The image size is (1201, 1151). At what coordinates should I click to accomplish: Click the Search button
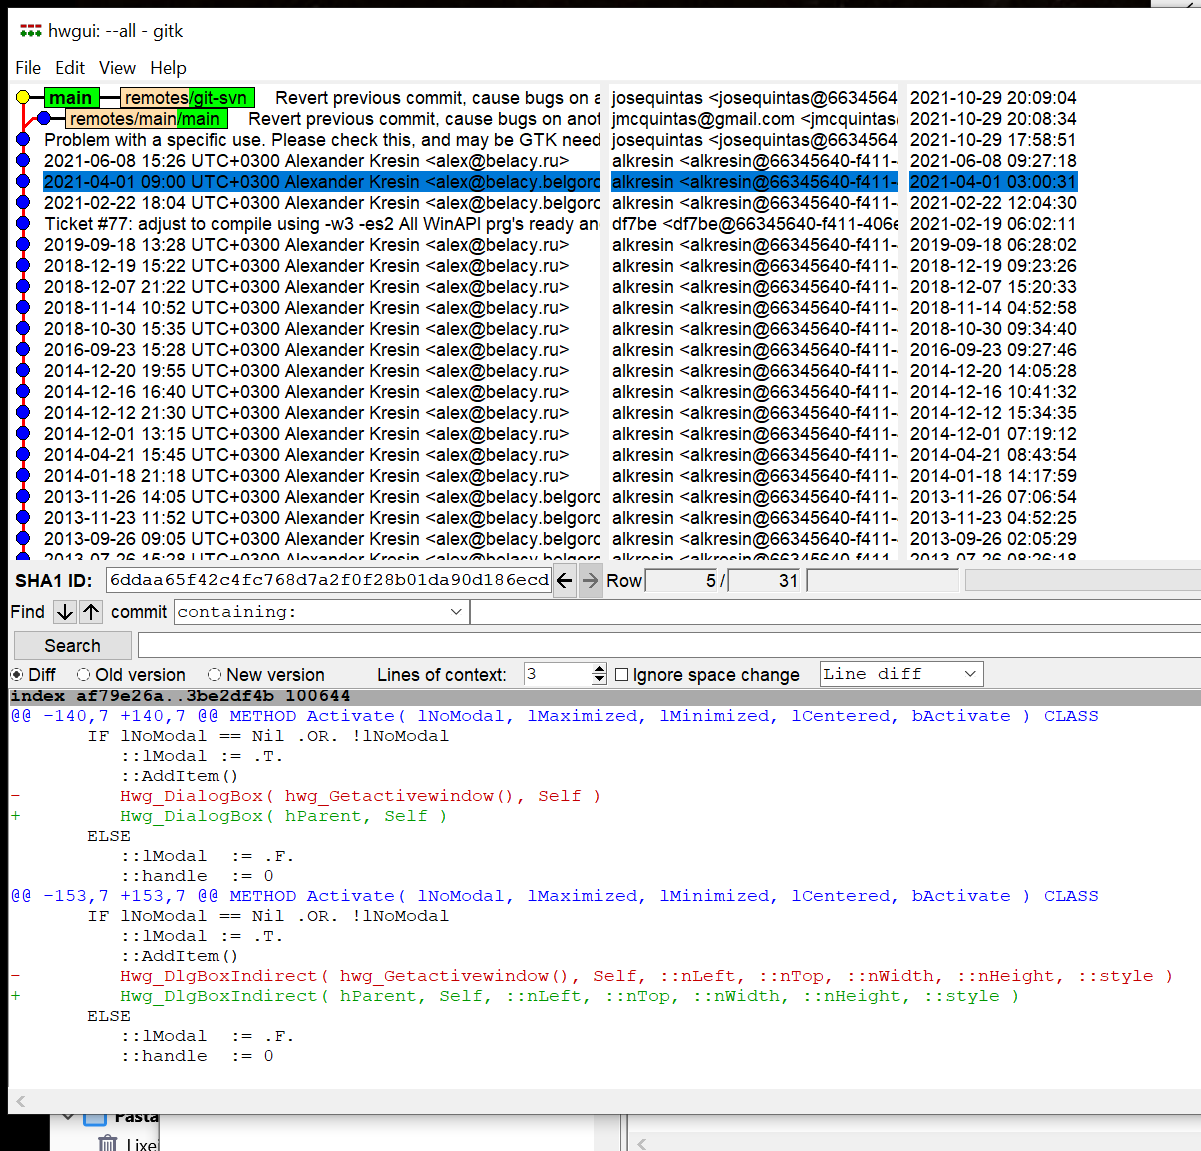click(72, 646)
